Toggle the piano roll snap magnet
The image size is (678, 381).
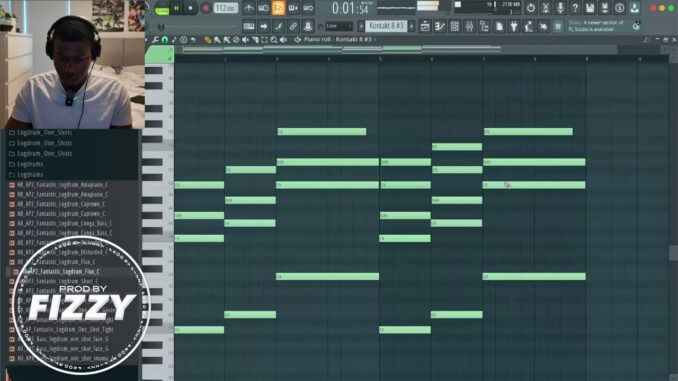[x=165, y=40]
